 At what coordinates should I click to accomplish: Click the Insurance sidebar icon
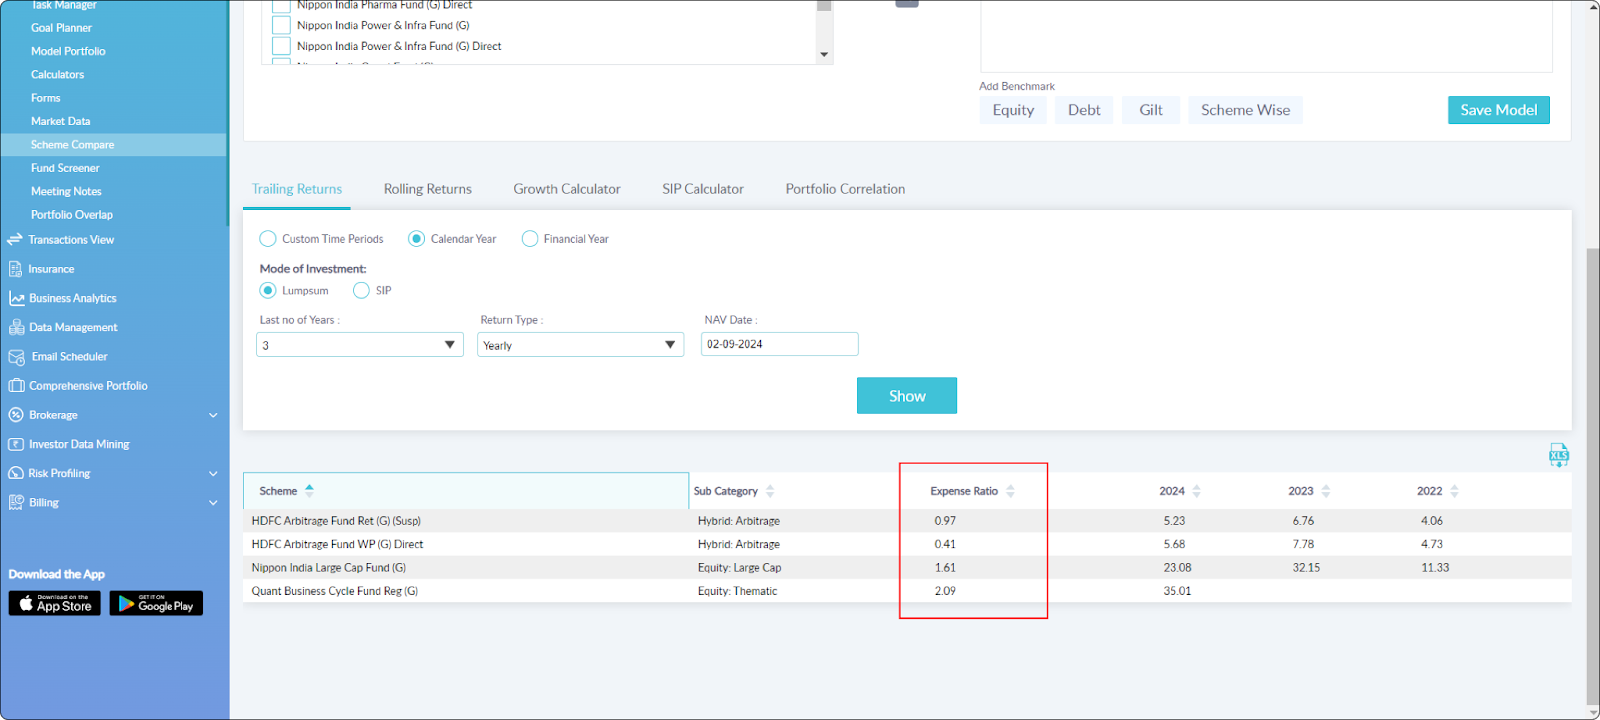click(15, 269)
